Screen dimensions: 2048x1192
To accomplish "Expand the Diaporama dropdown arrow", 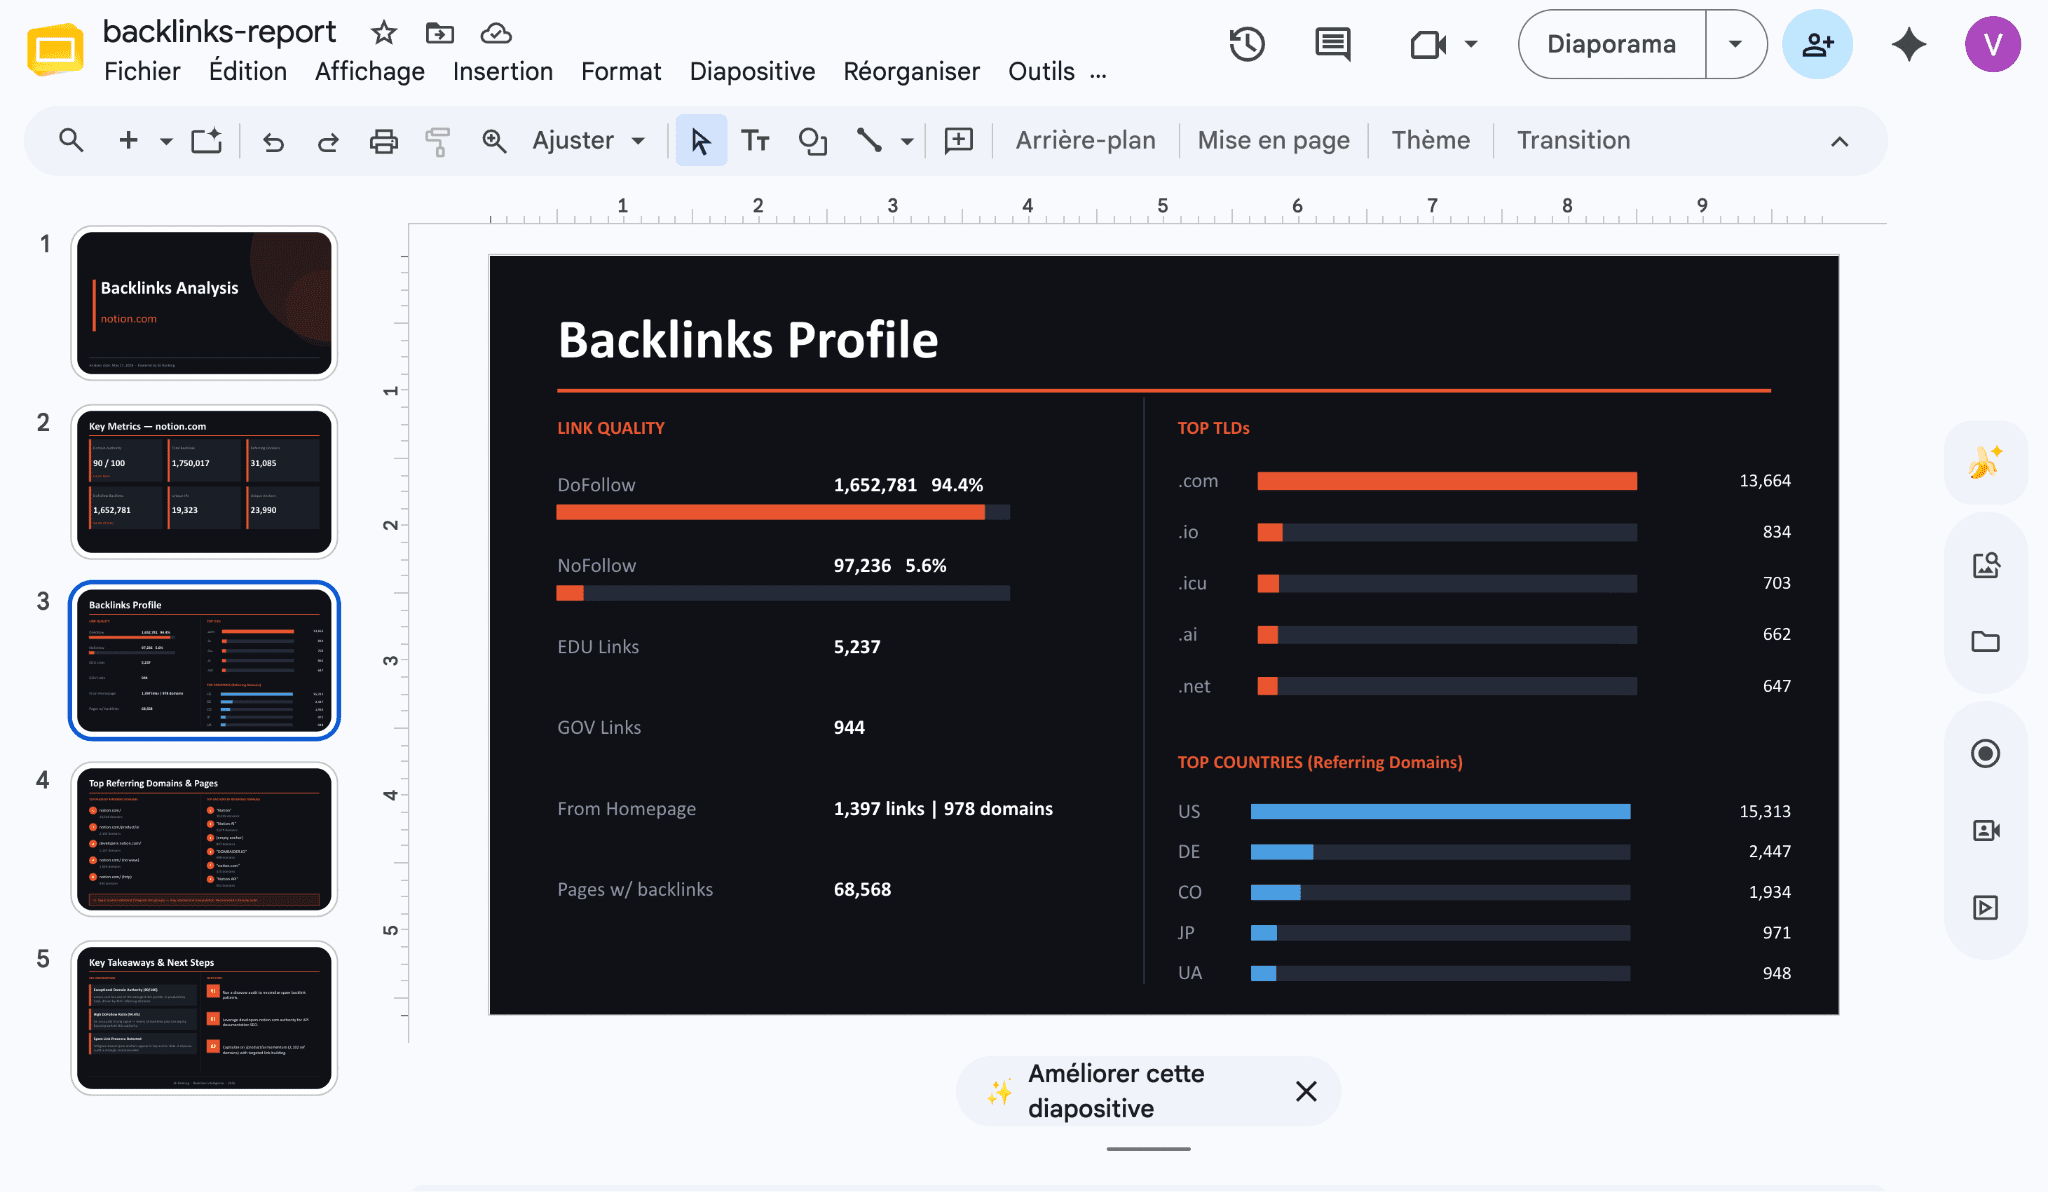I will (x=1735, y=44).
